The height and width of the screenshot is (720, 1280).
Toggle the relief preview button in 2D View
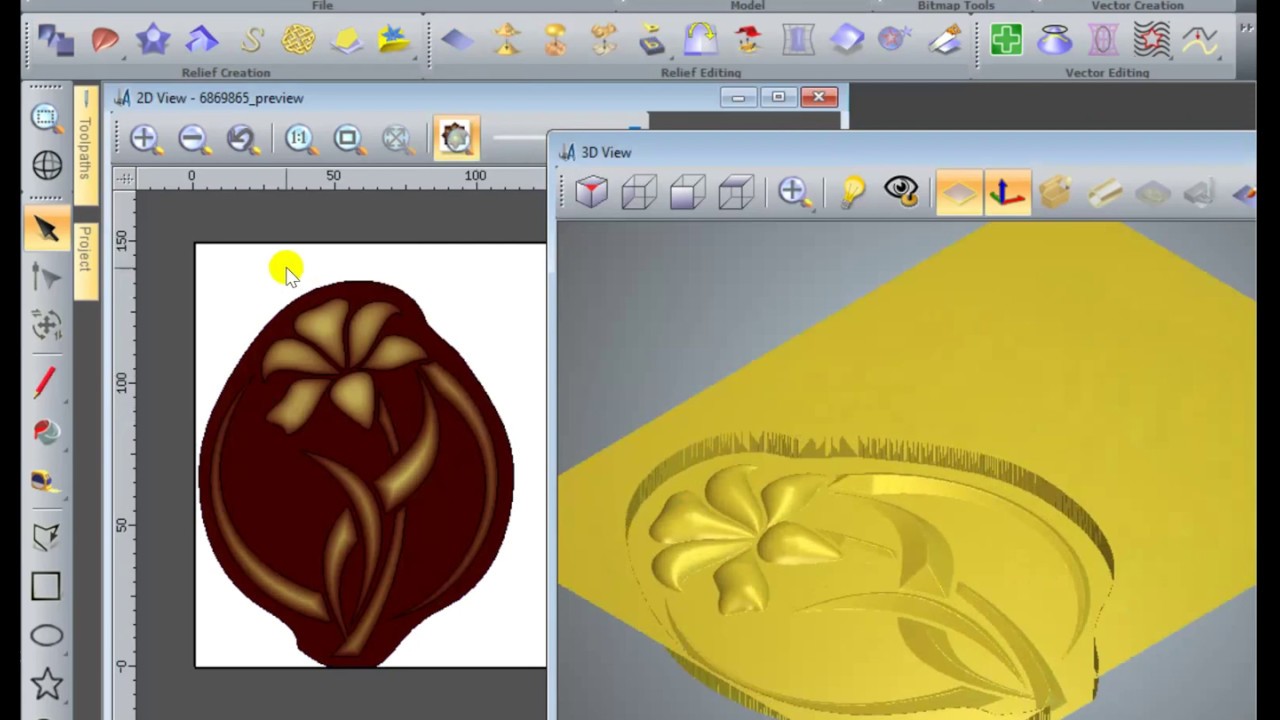click(x=455, y=138)
